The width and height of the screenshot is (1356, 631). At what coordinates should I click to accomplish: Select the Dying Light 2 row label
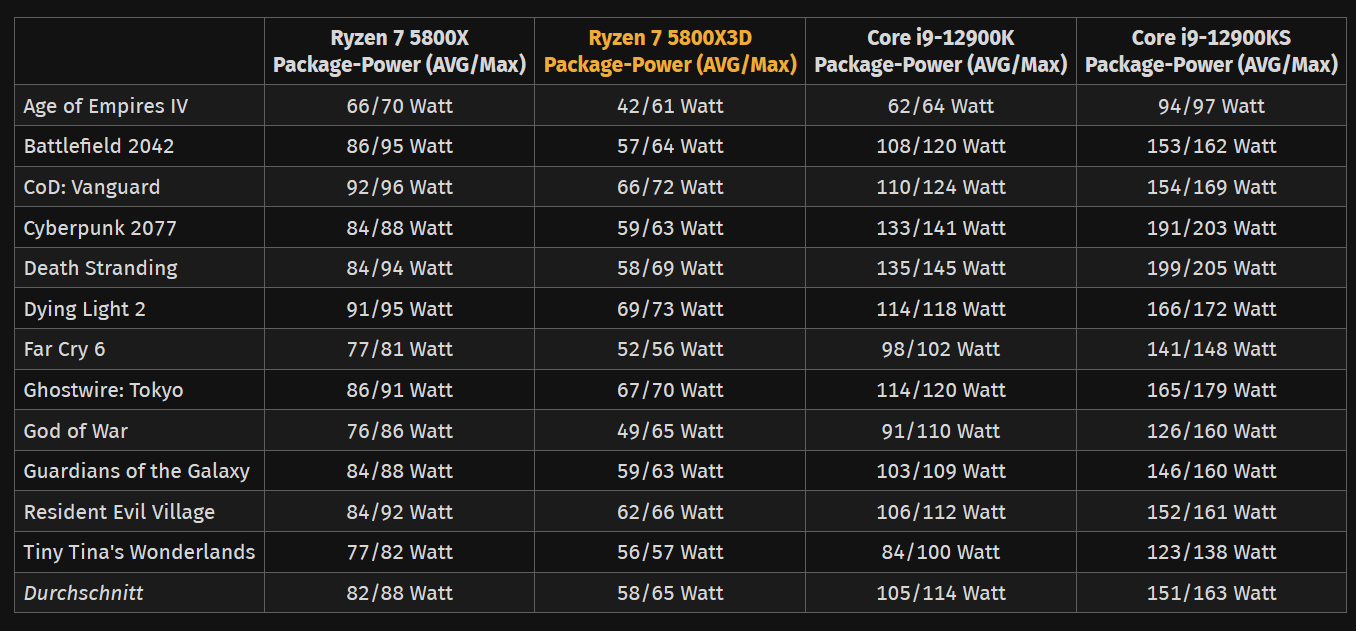pyautogui.click(x=85, y=309)
